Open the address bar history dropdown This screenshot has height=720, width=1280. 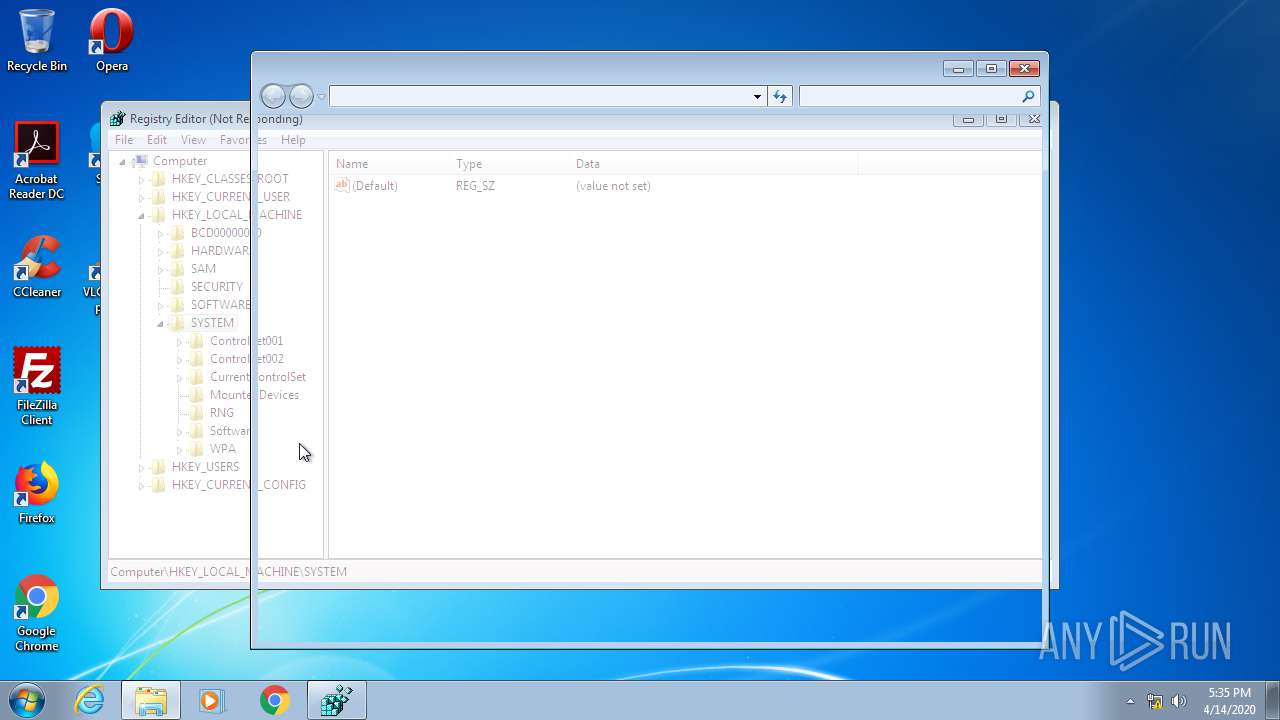pyautogui.click(x=757, y=96)
